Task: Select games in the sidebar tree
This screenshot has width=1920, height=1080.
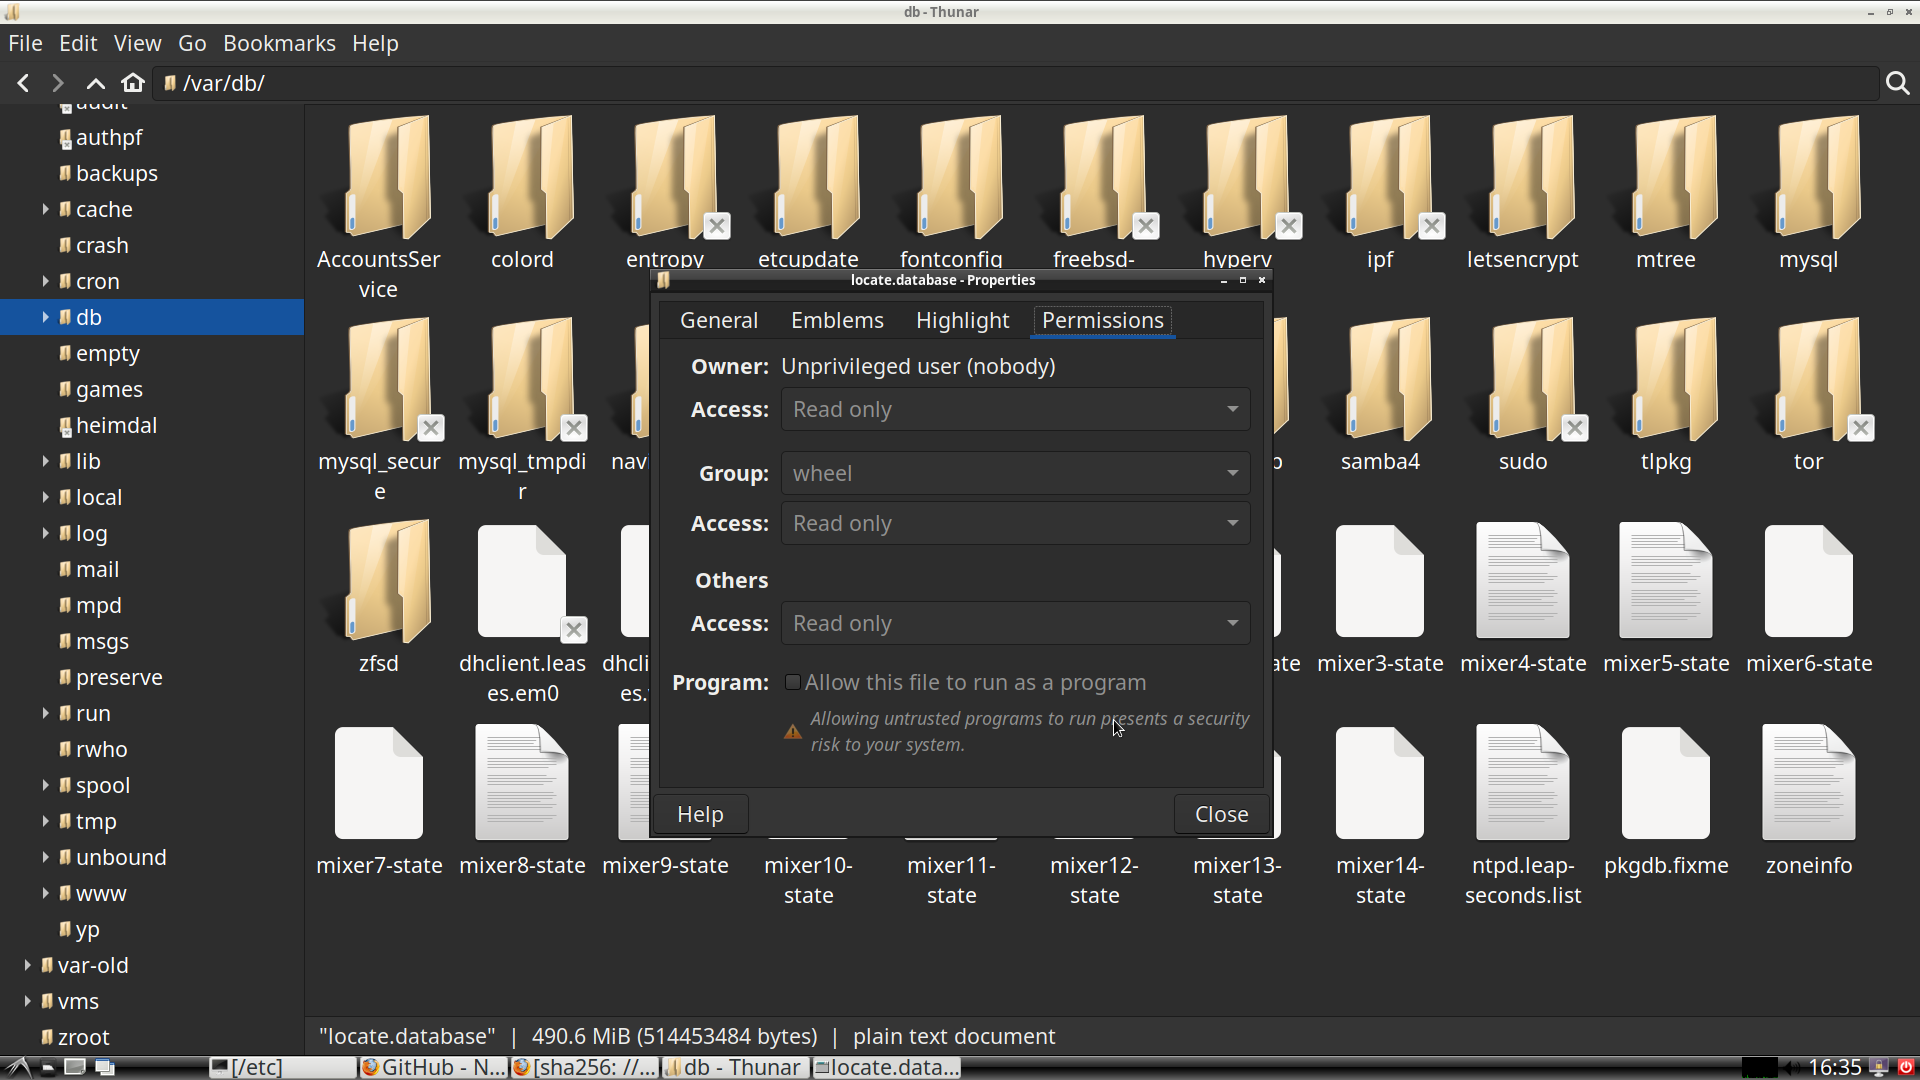Action: [x=109, y=389]
